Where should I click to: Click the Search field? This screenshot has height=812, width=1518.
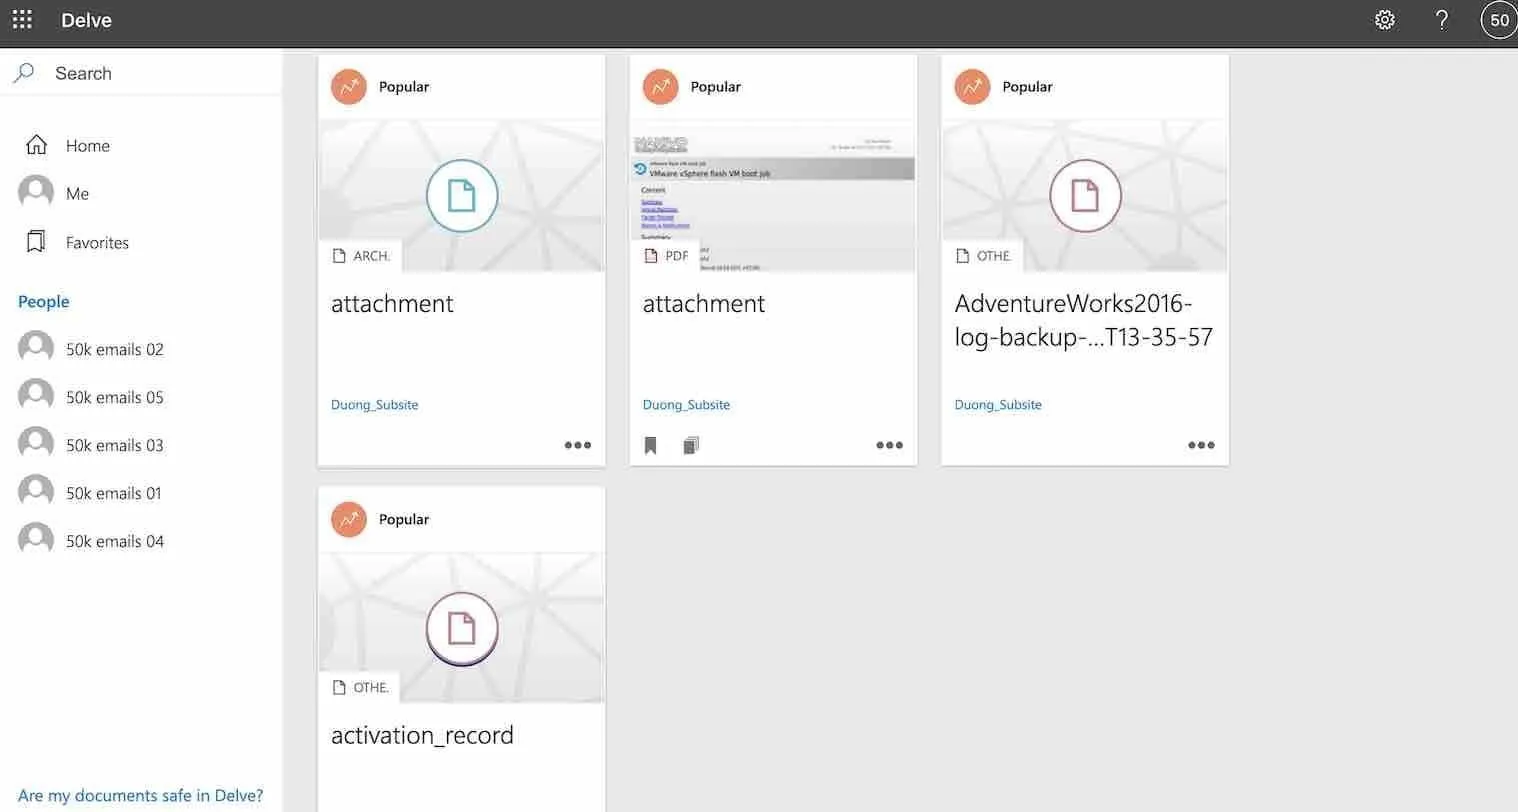click(140, 73)
